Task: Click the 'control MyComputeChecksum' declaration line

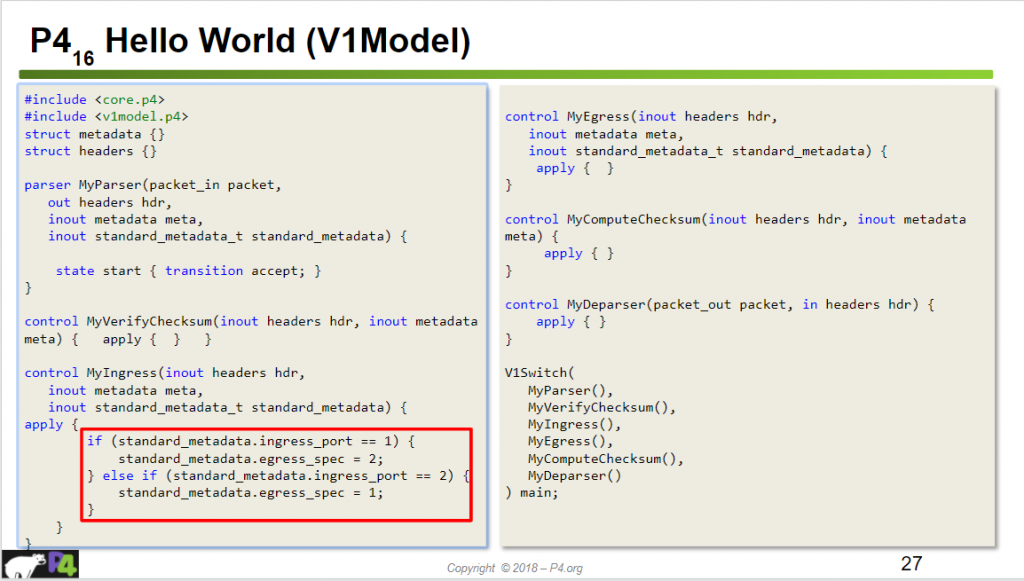Action: click(x=735, y=219)
